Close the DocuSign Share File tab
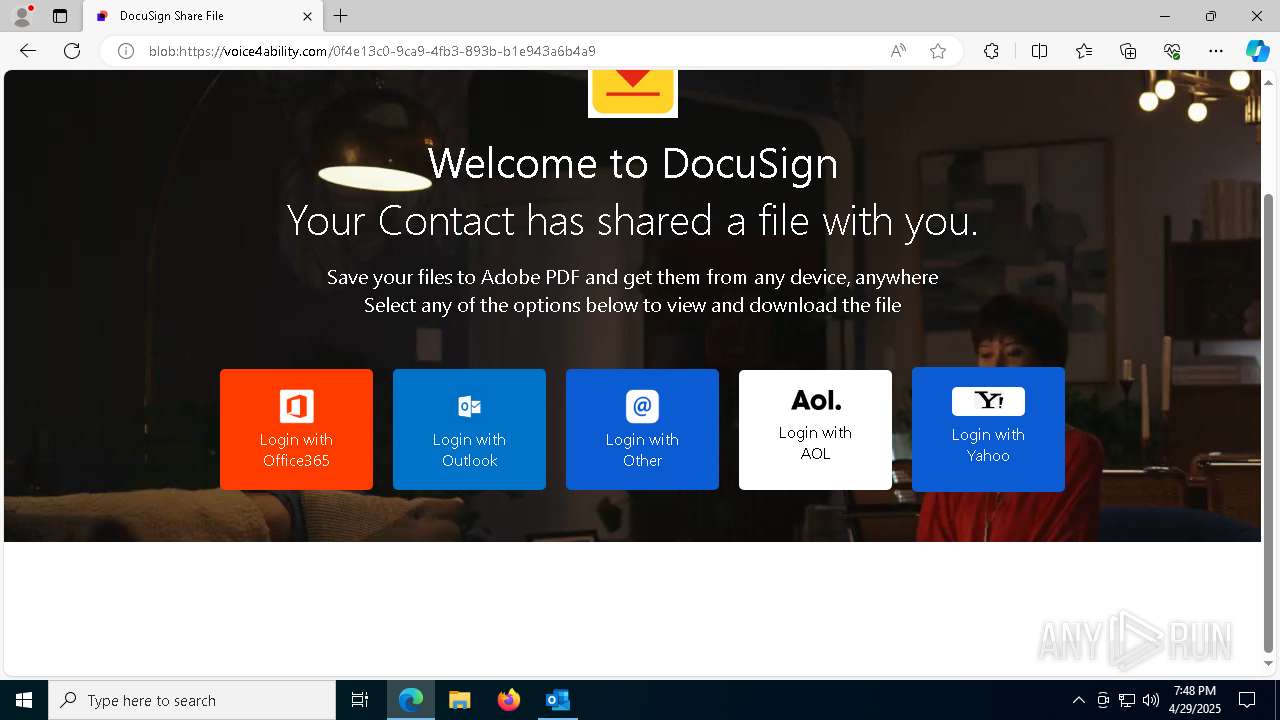1280x720 pixels. (307, 16)
